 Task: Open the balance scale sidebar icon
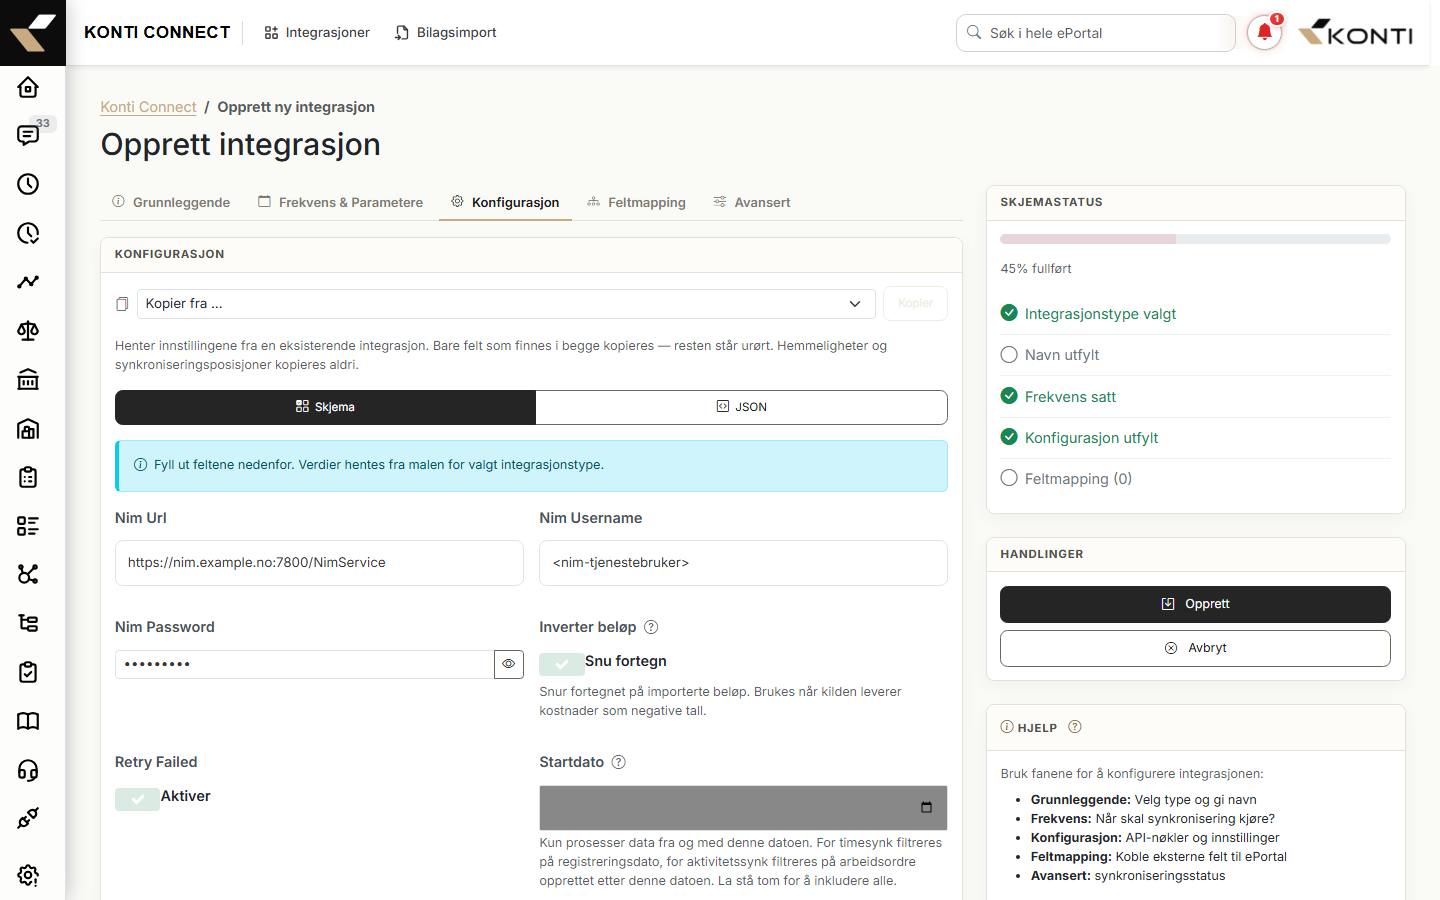pos(28,331)
